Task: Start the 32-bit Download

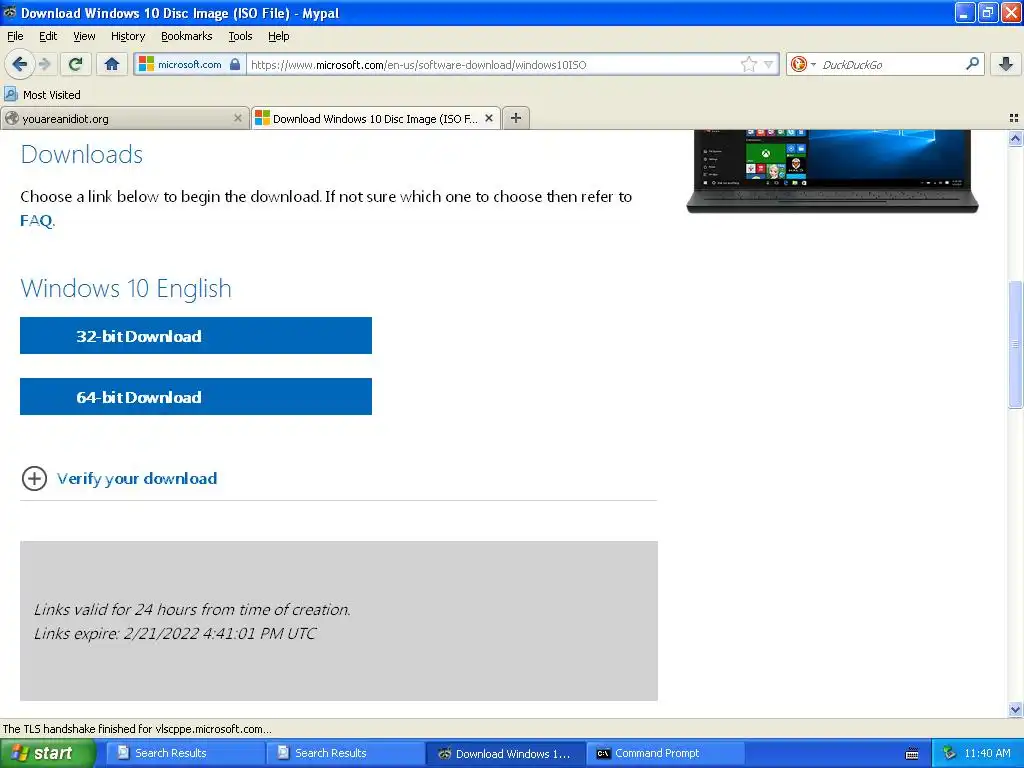Action: coord(196,336)
